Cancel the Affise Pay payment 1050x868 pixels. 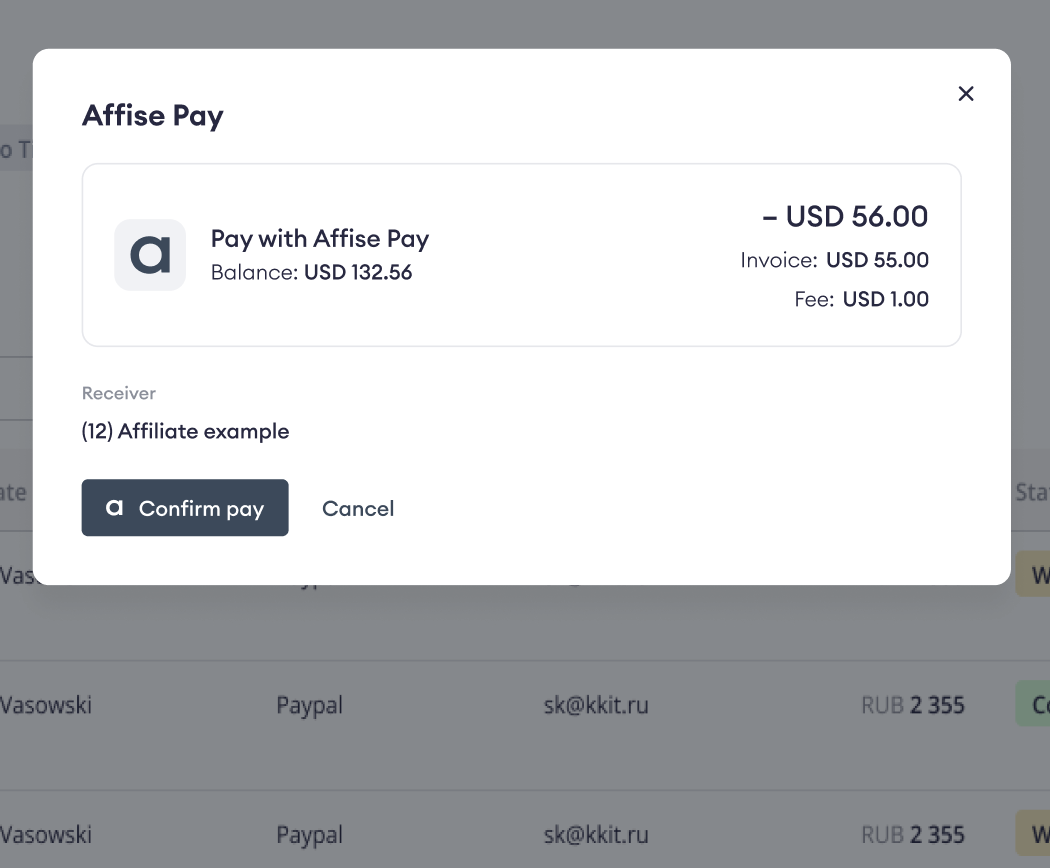click(358, 509)
